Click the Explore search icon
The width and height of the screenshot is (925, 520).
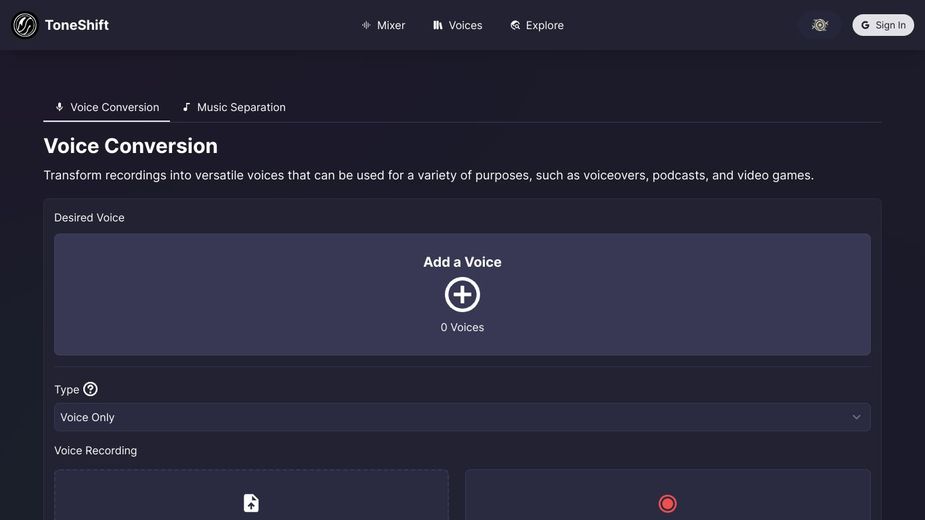tap(515, 25)
